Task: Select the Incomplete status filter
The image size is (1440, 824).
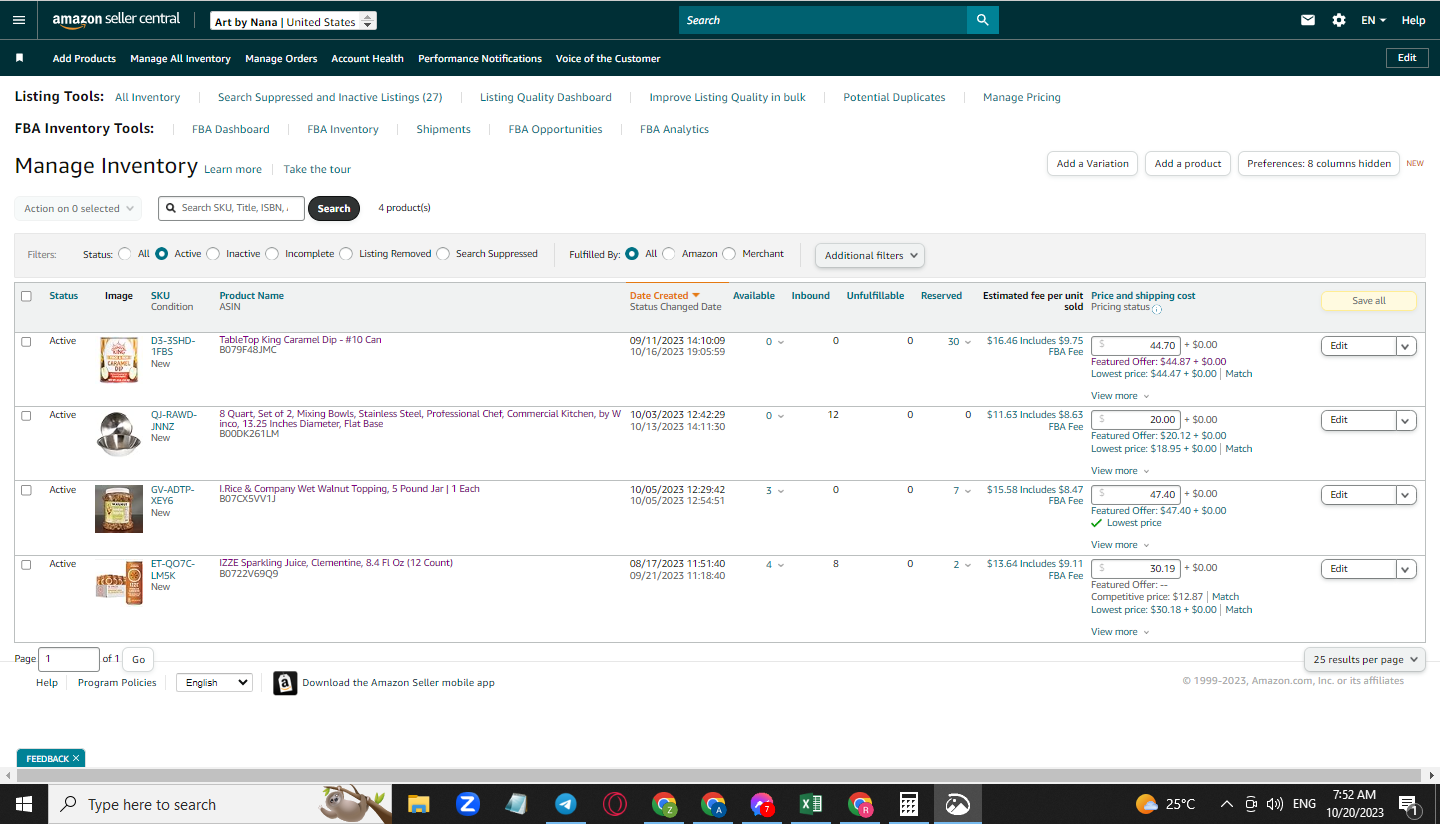Action: click(x=272, y=254)
